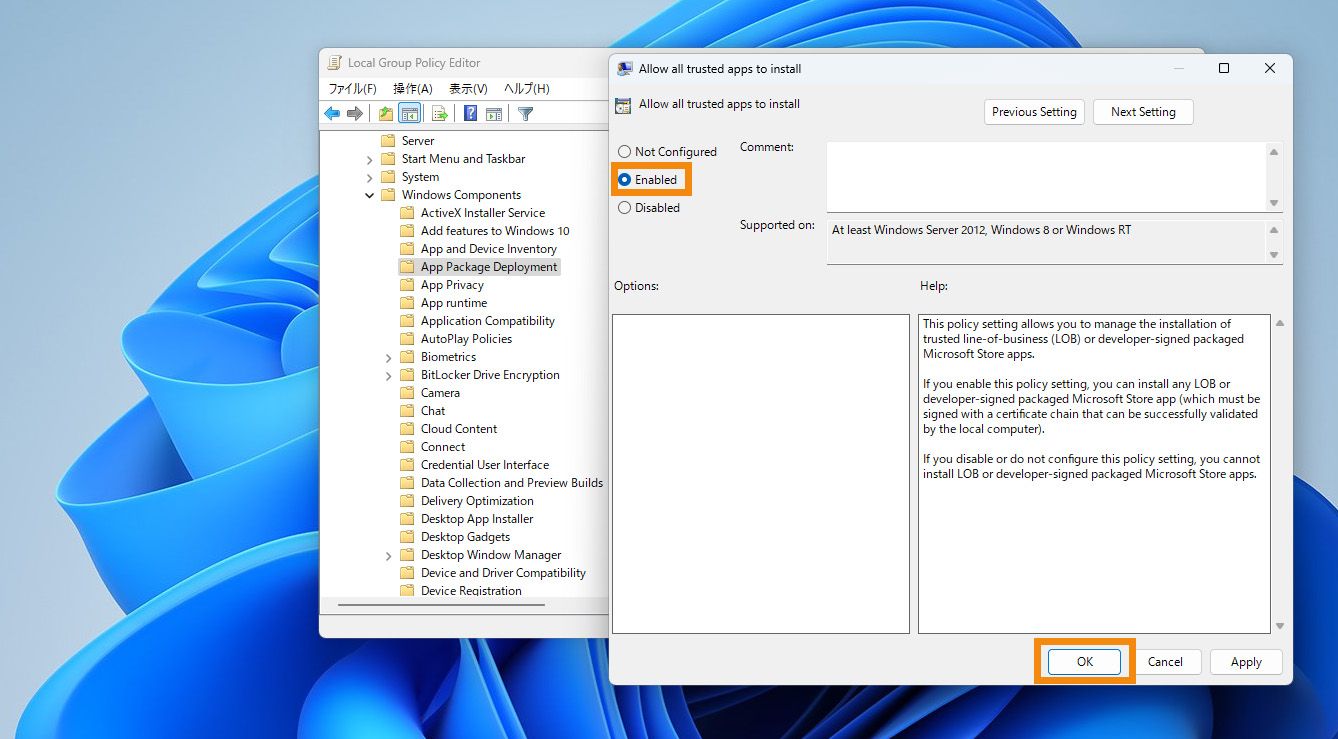
Task: Select the Enabled radio button
Action: click(x=625, y=180)
